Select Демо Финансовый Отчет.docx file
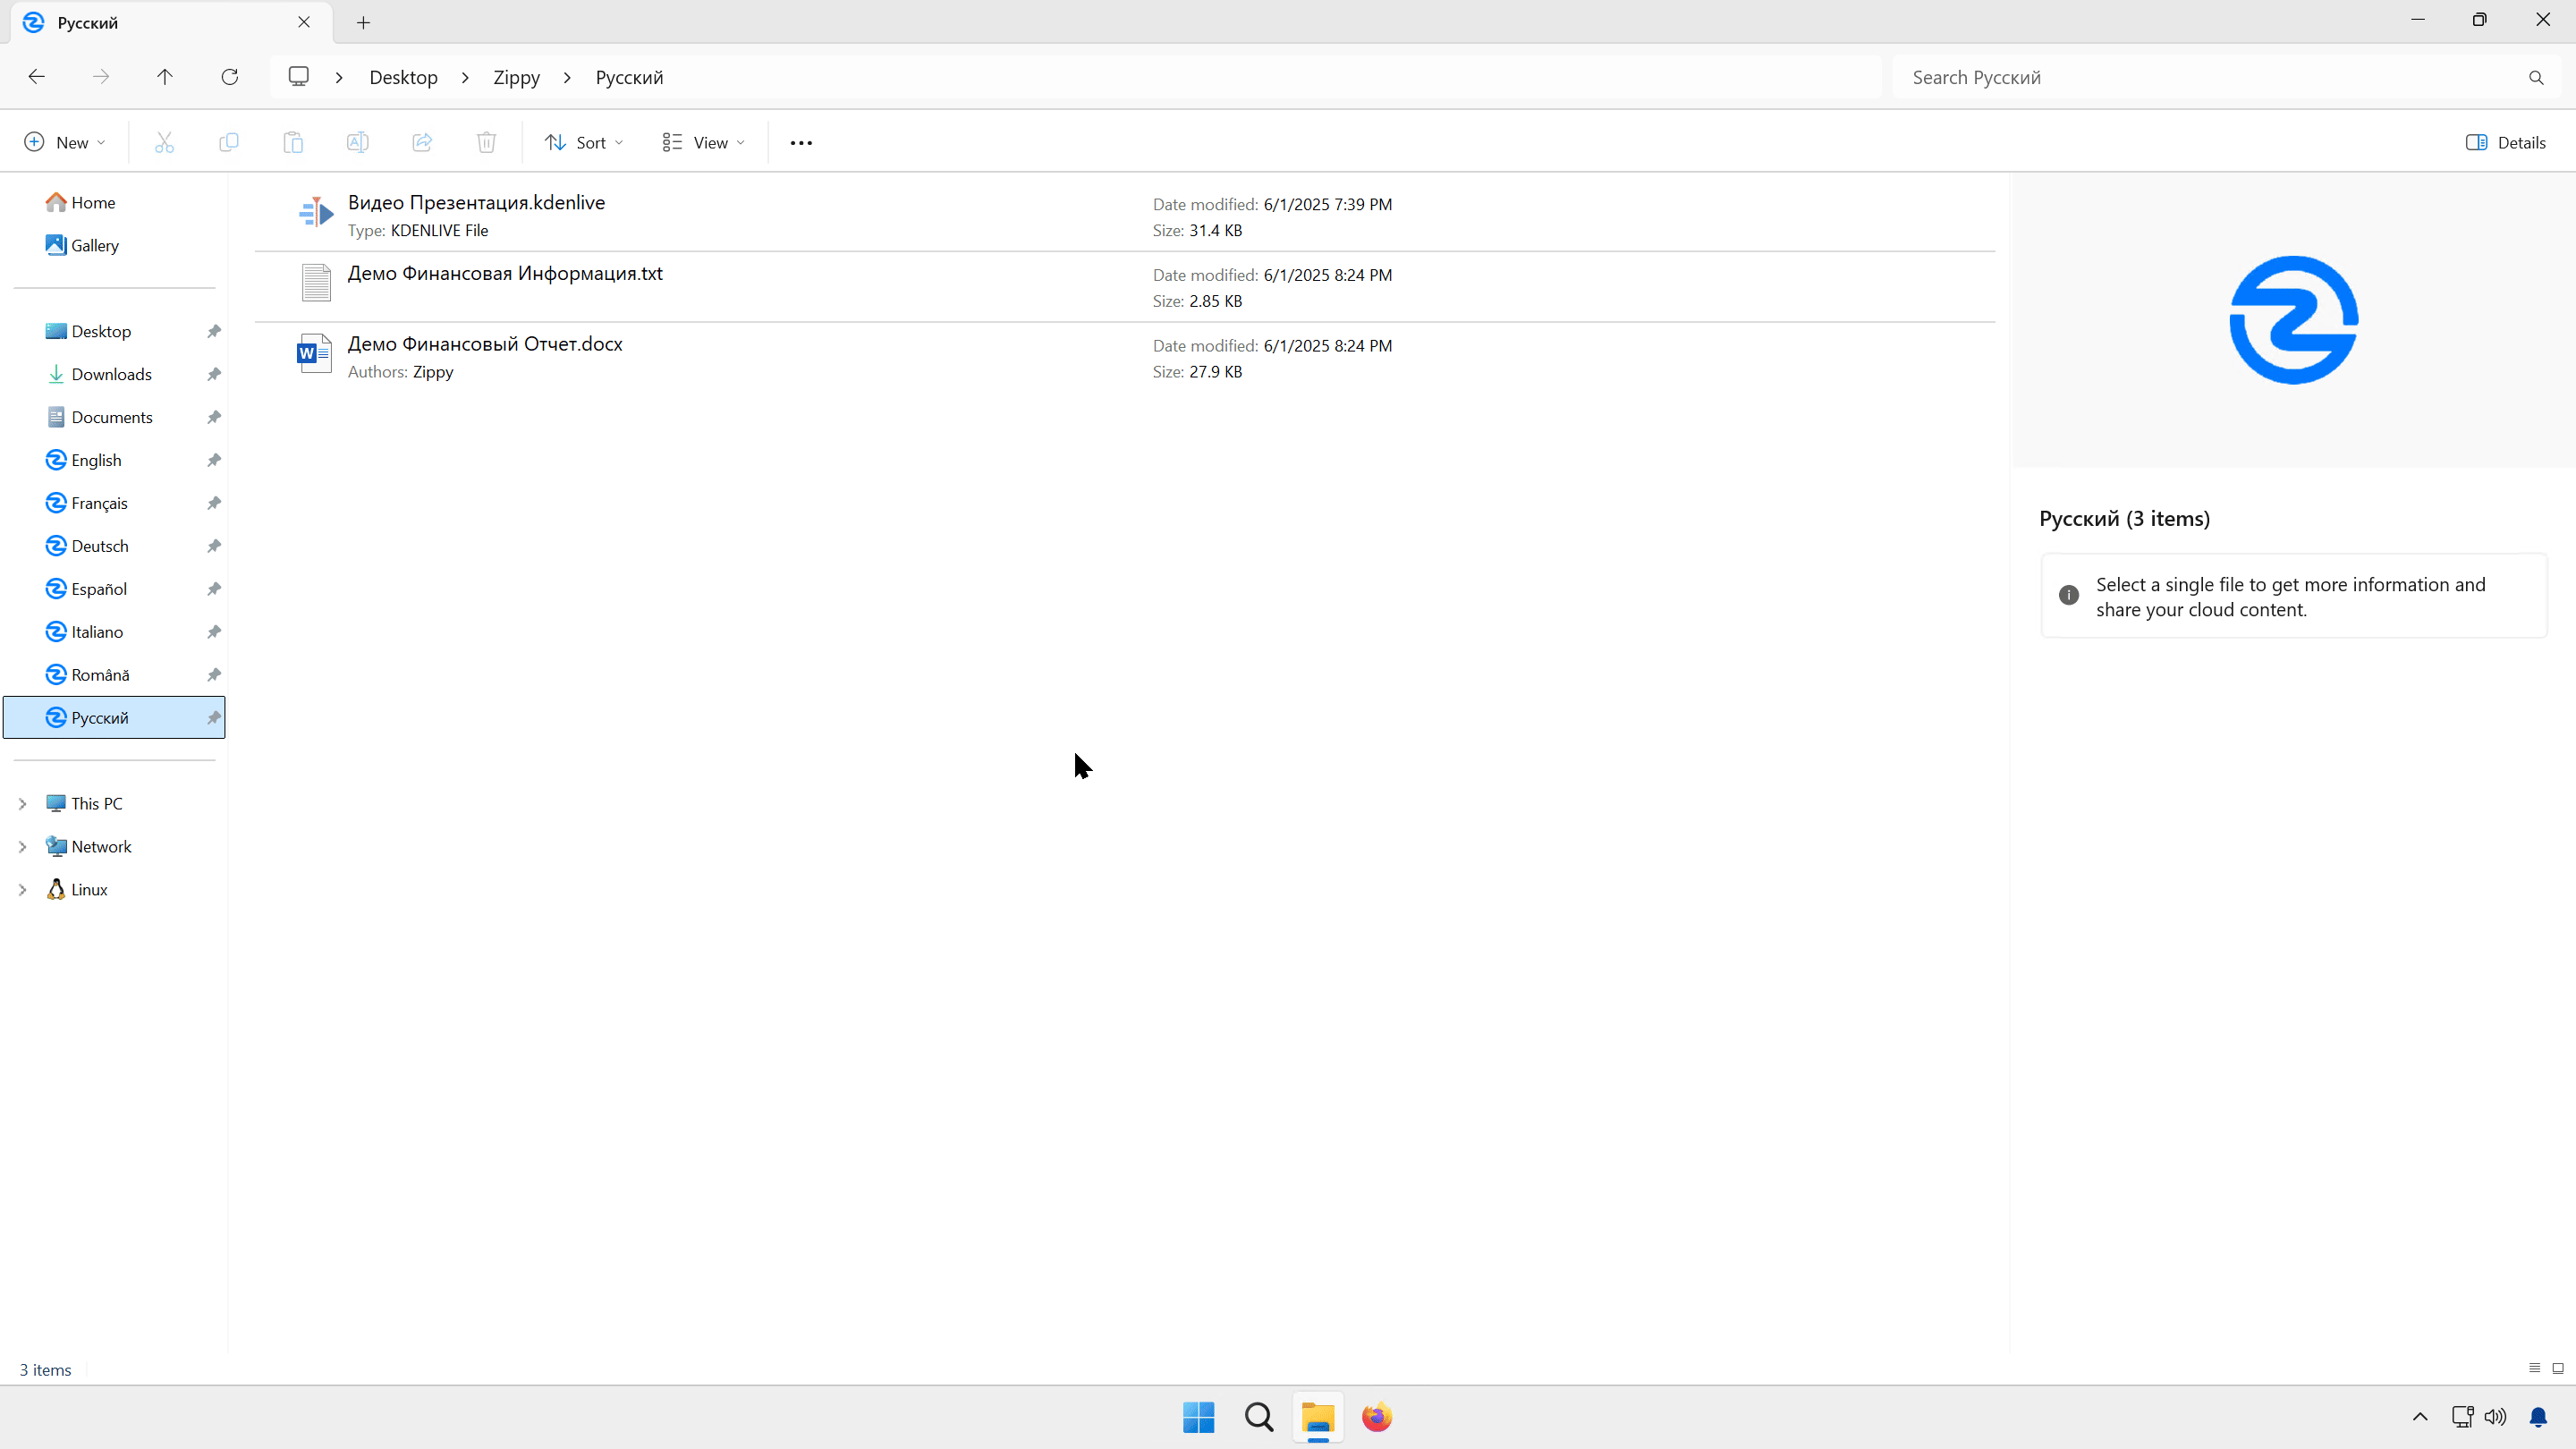The height and width of the screenshot is (1449, 2576). 1125,357
